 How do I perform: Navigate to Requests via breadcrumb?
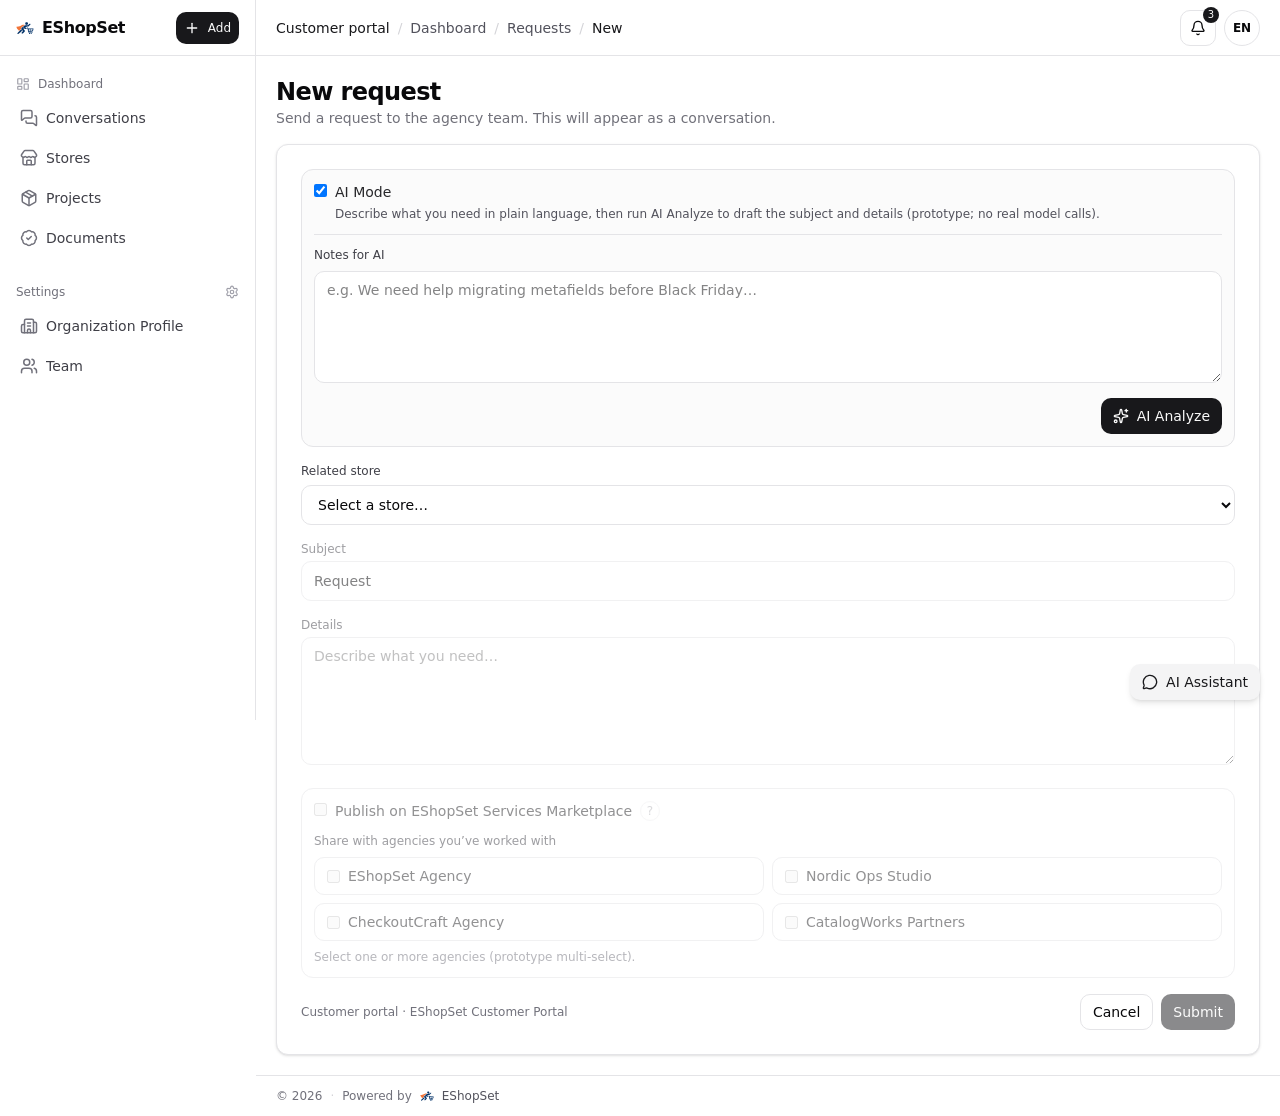tap(539, 28)
